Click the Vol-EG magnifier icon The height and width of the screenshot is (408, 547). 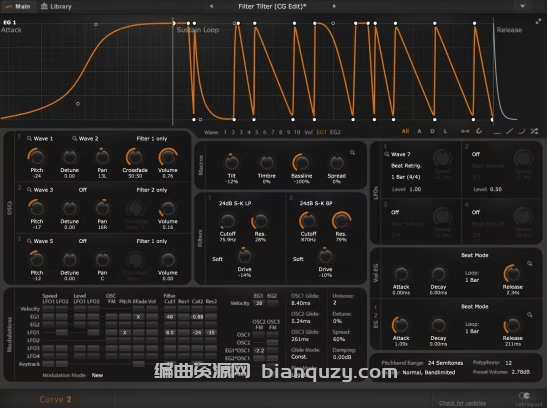pyautogui.click(x=530, y=263)
